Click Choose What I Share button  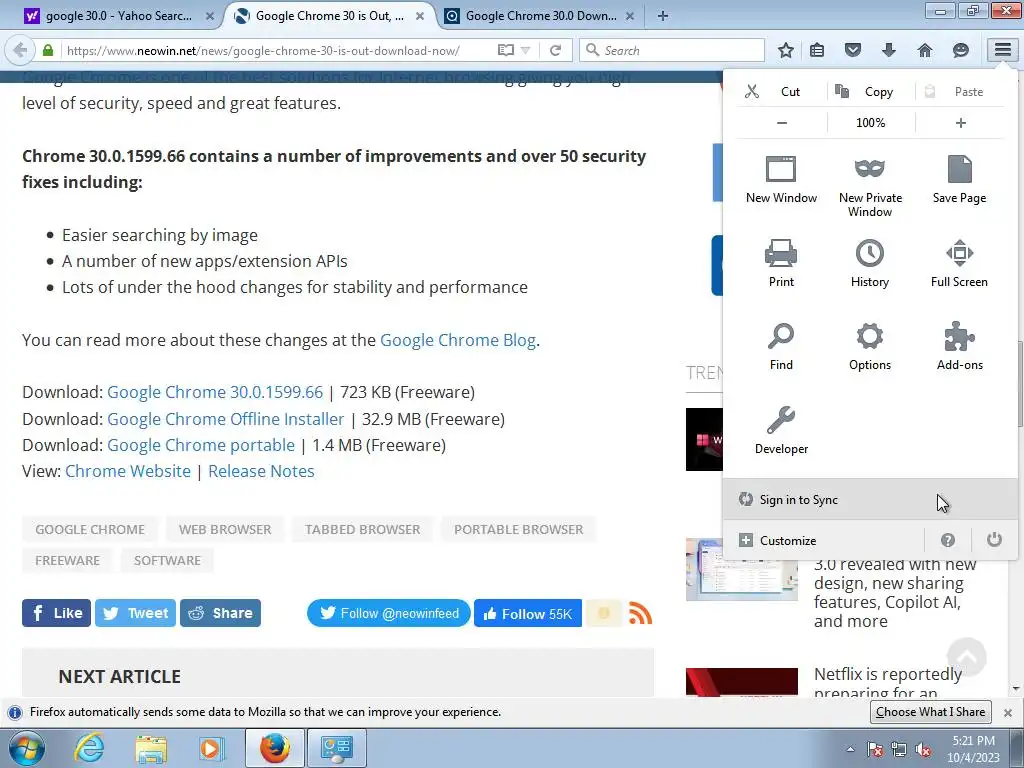931,712
